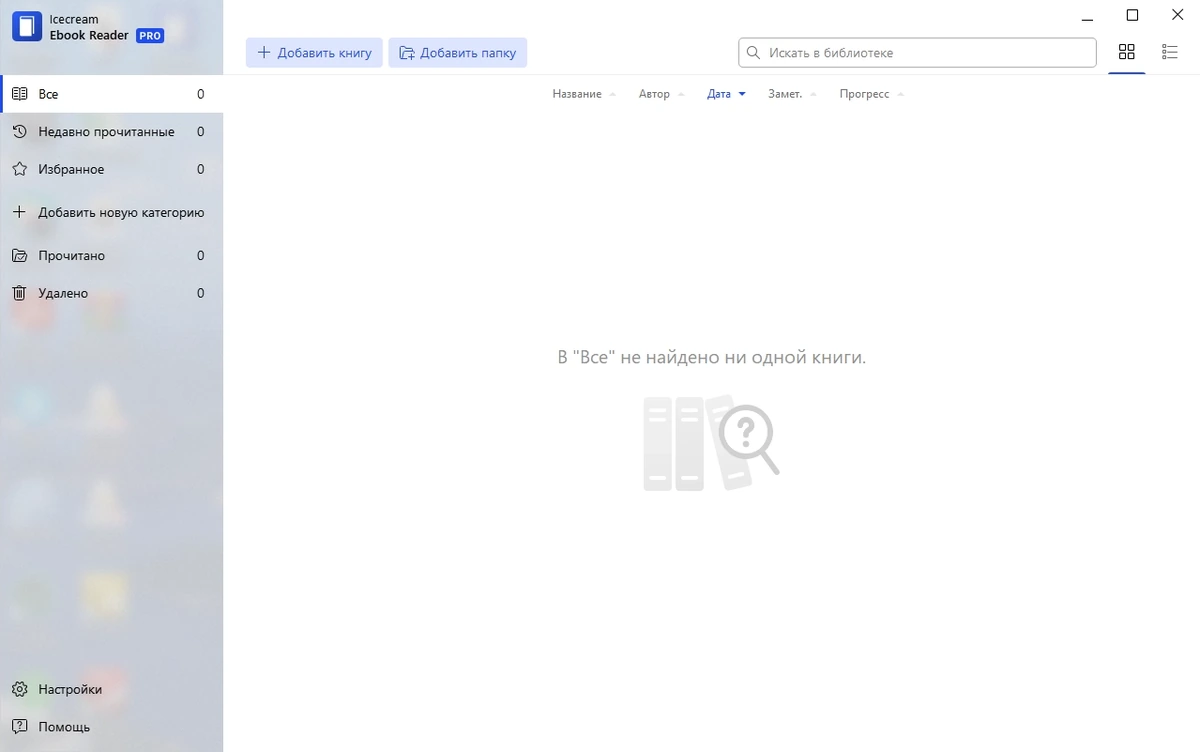Image resolution: width=1200 pixels, height=752 pixels.
Task: Click the Ebook Reader title text
Action: [x=89, y=35]
